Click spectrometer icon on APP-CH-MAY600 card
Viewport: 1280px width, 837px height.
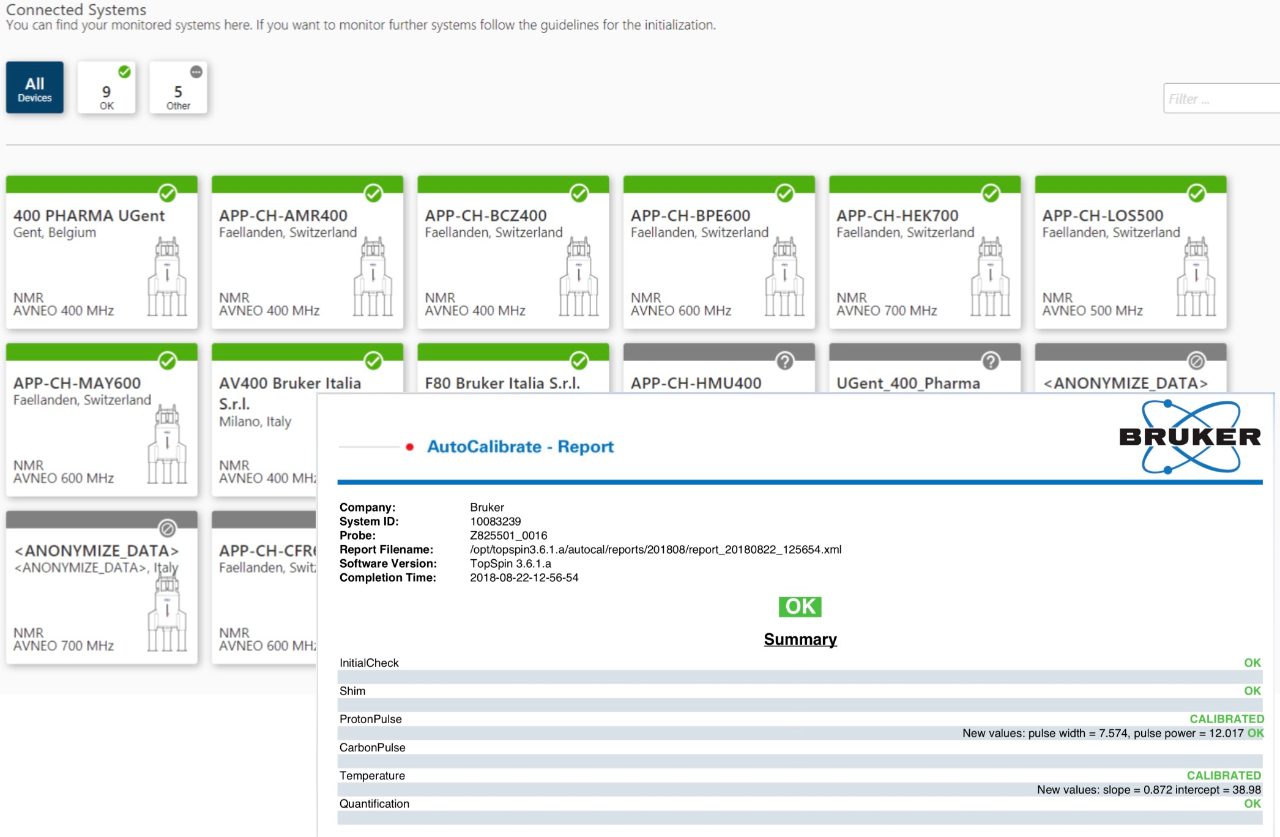click(167, 447)
